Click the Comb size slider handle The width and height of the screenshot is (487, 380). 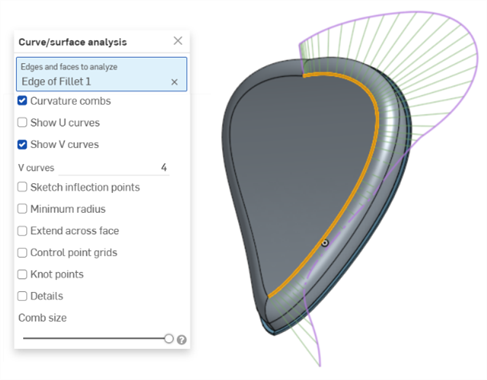coord(169,339)
